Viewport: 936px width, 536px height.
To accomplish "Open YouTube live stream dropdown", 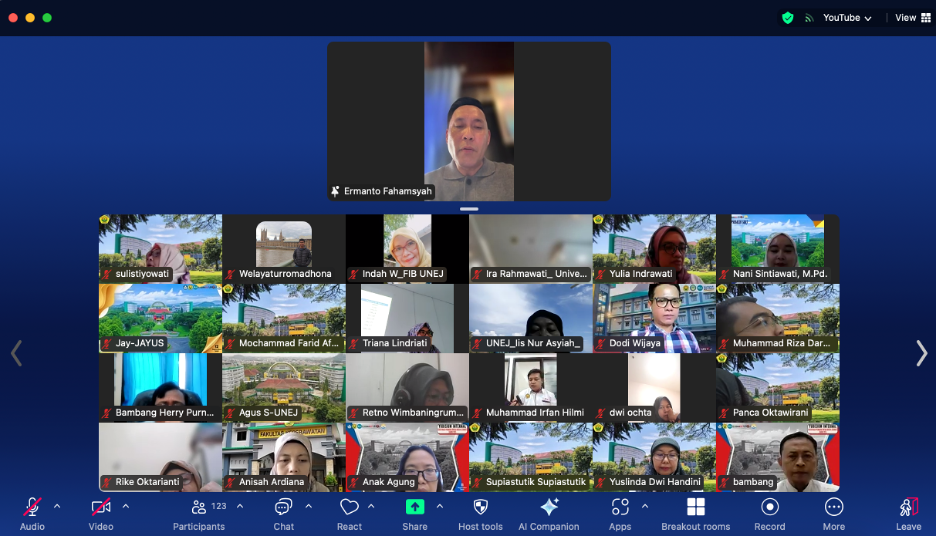I will [847, 18].
